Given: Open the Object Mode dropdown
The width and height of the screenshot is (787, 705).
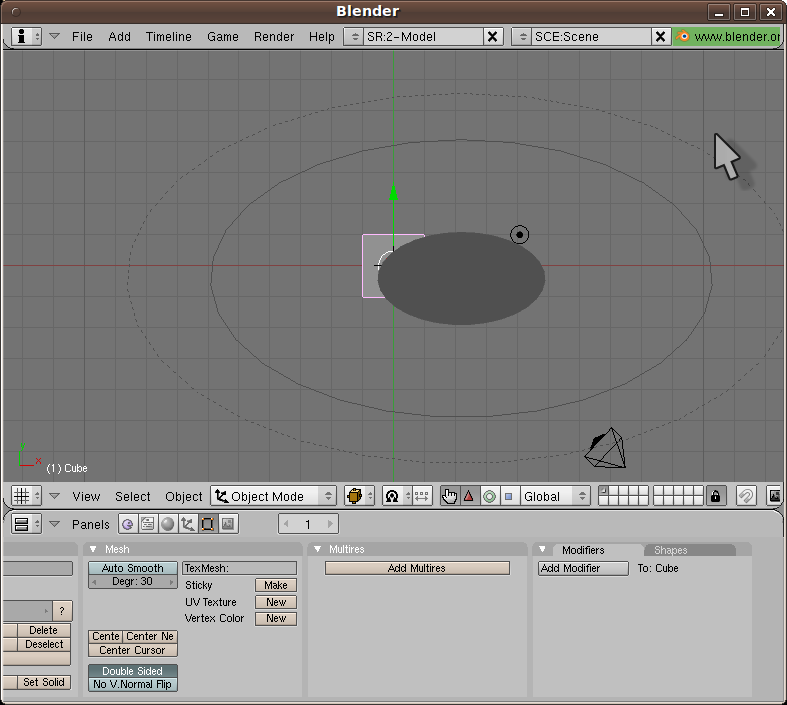Looking at the screenshot, I should (x=273, y=496).
